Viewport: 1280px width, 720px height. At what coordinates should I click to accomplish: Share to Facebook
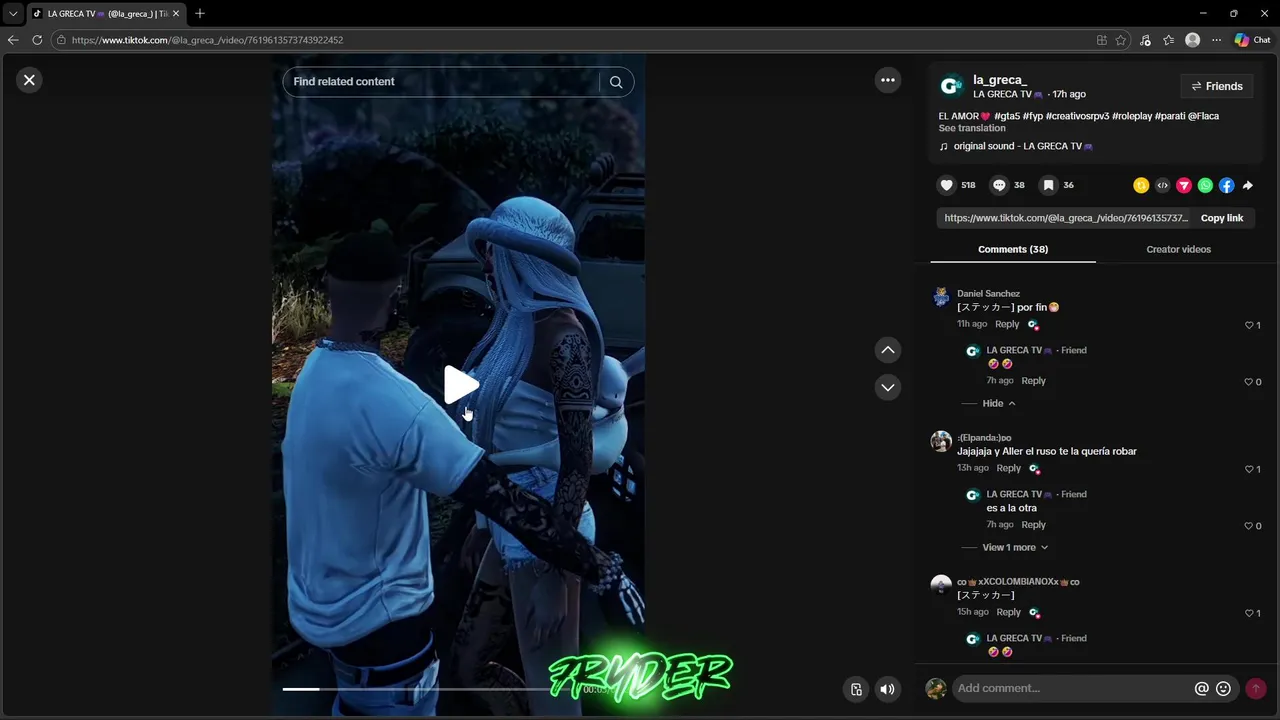pos(1226,185)
